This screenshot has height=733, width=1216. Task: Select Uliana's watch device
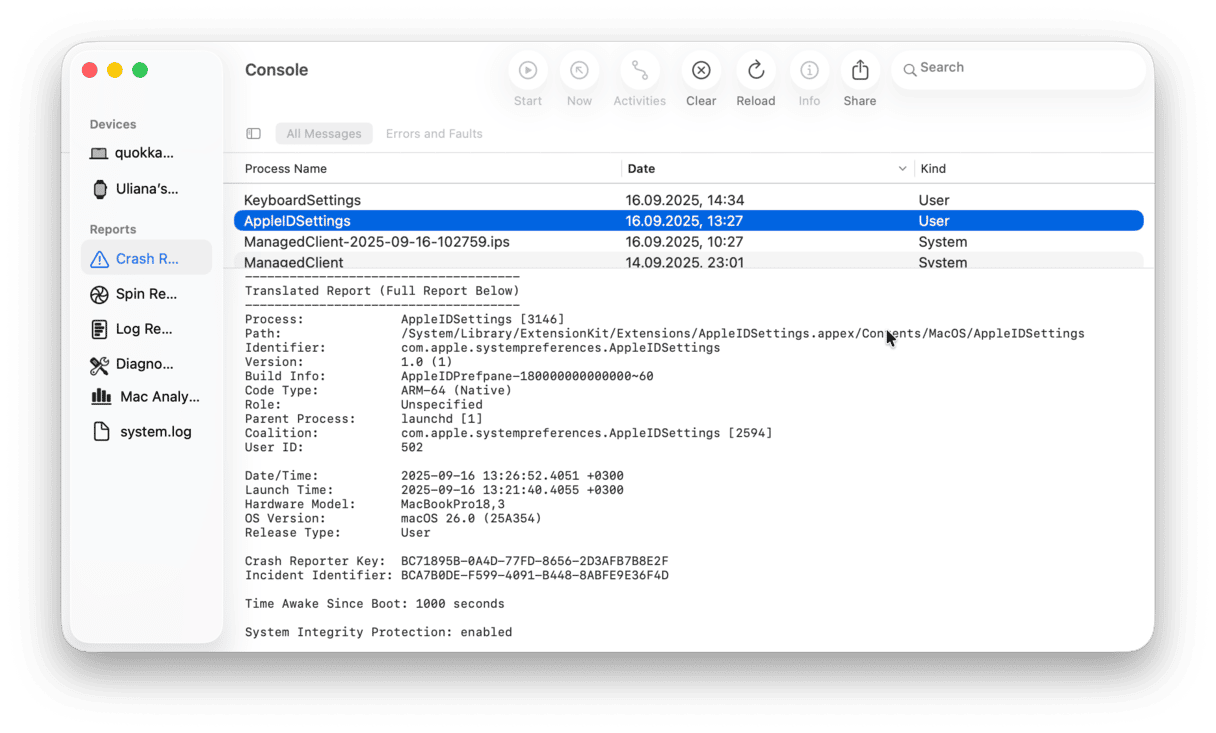coord(146,189)
